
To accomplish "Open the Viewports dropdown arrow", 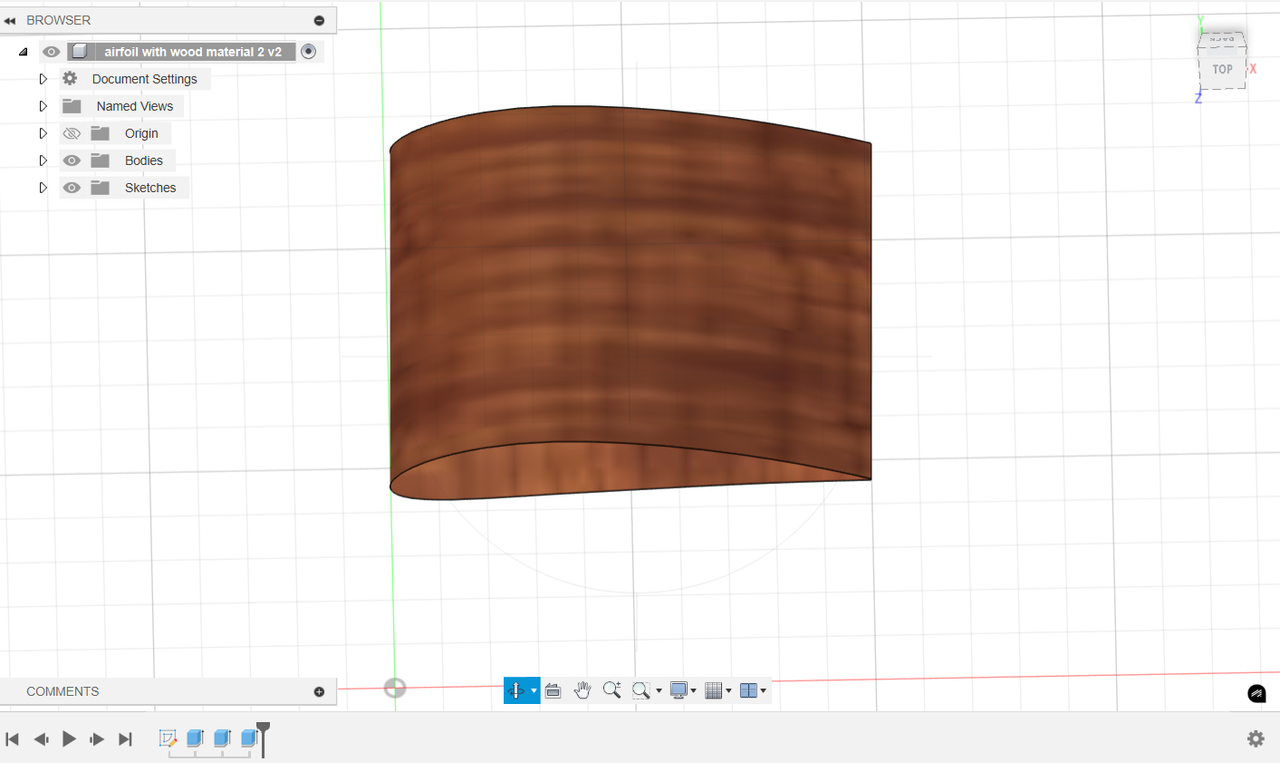I will pyautogui.click(x=763, y=691).
